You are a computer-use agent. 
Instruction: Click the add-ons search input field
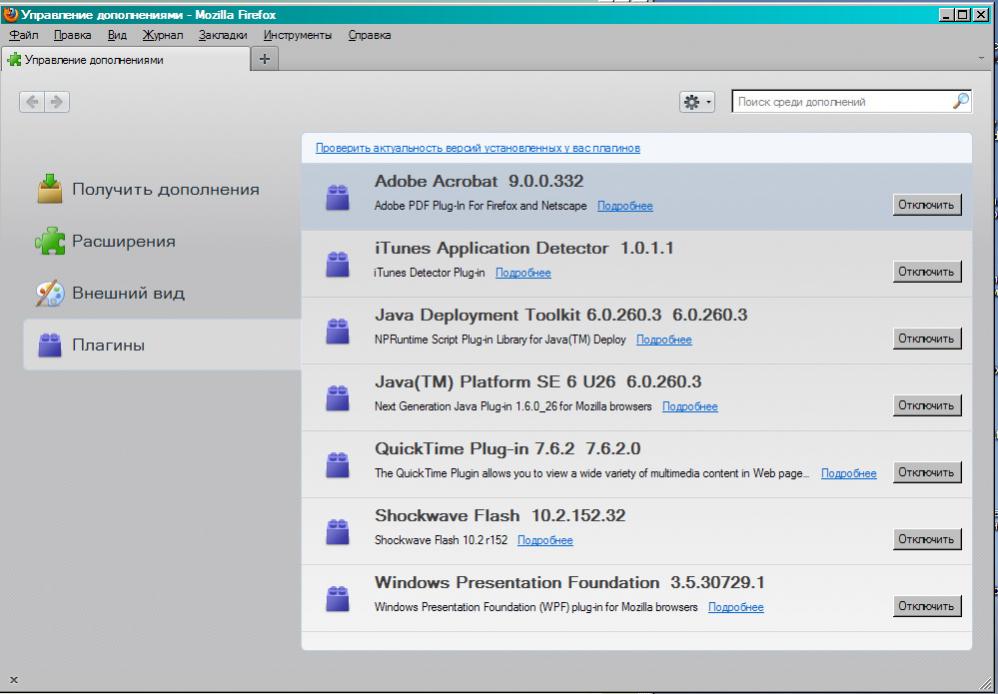pos(840,102)
